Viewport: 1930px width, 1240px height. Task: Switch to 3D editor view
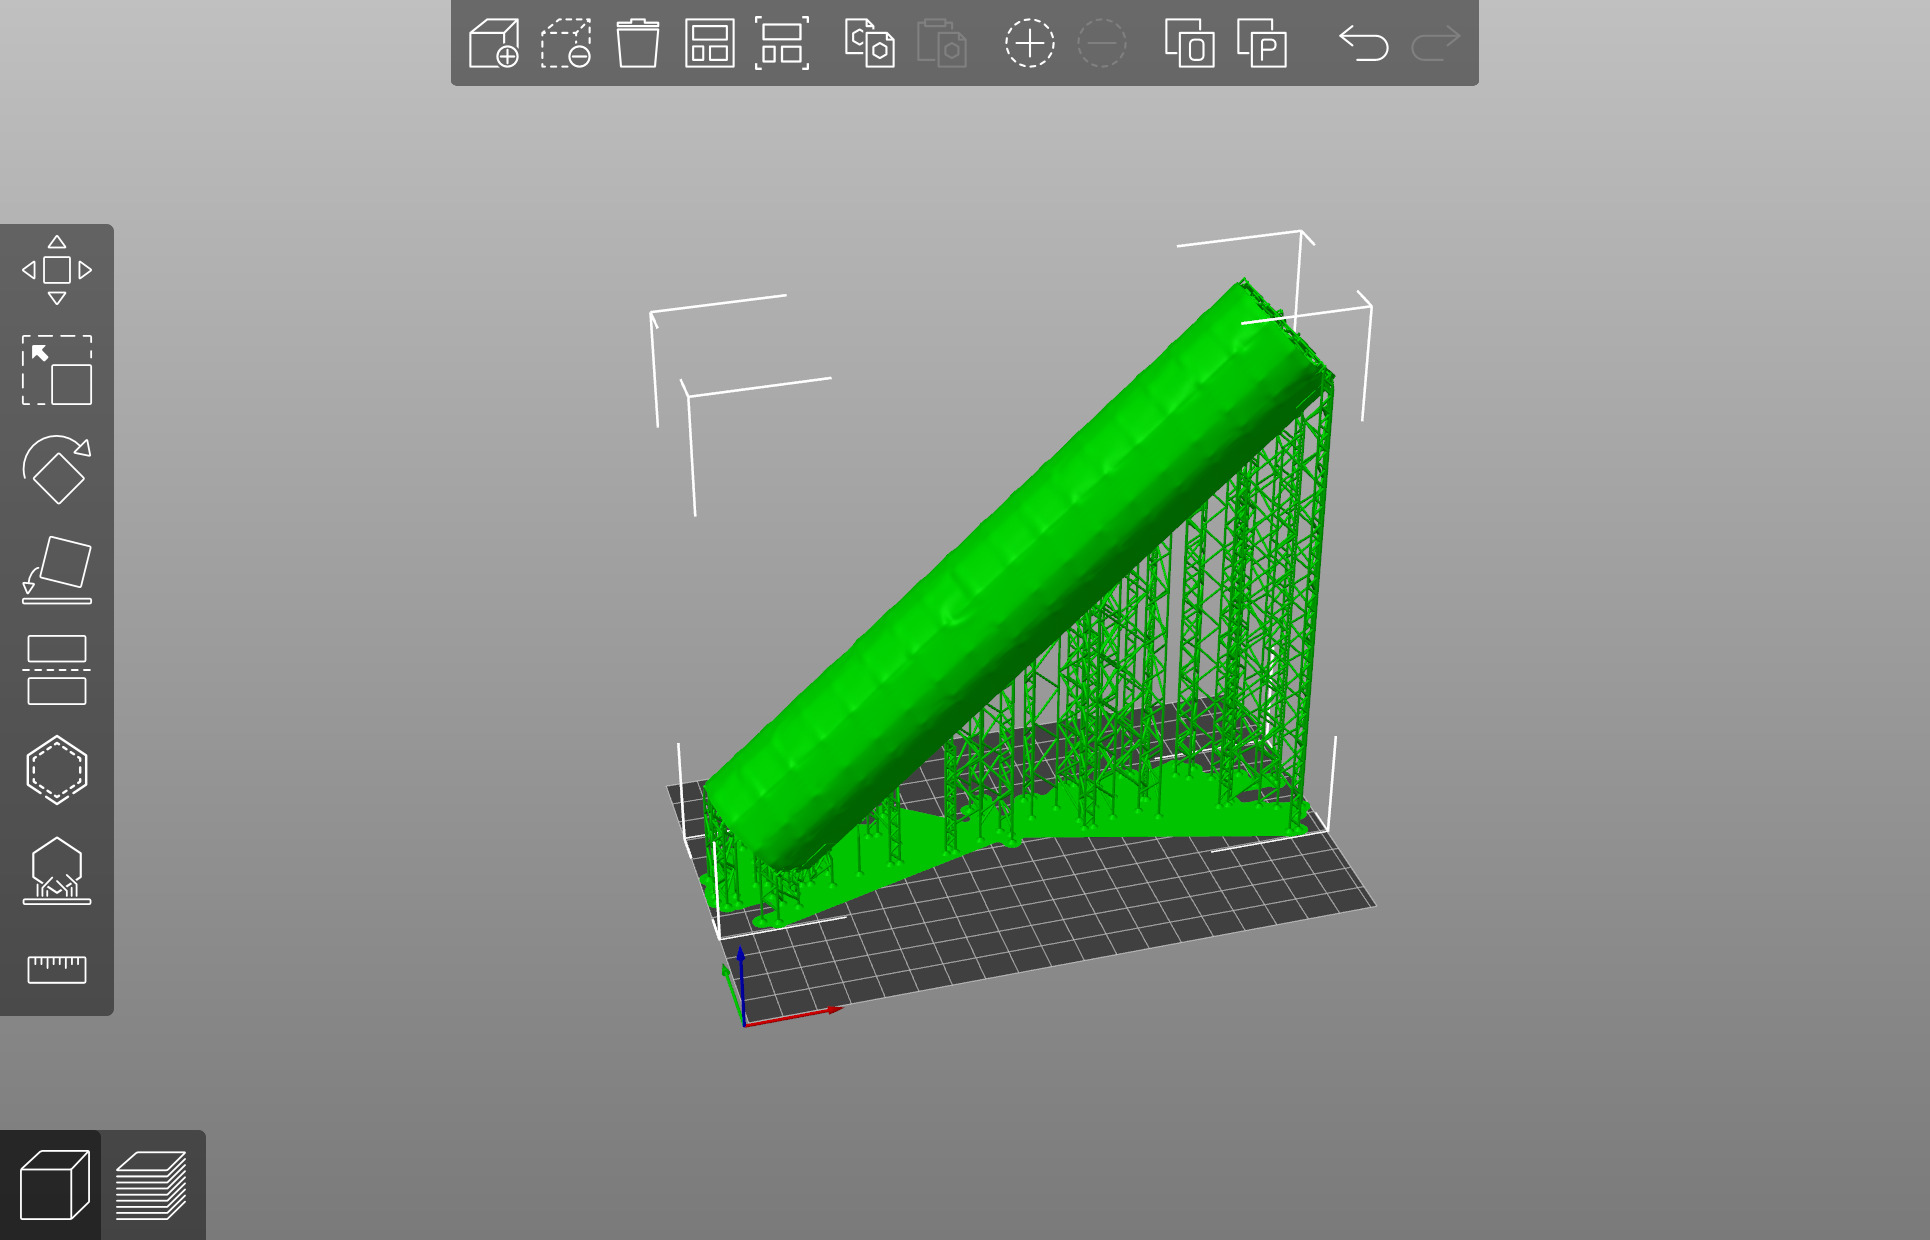point(54,1185)
